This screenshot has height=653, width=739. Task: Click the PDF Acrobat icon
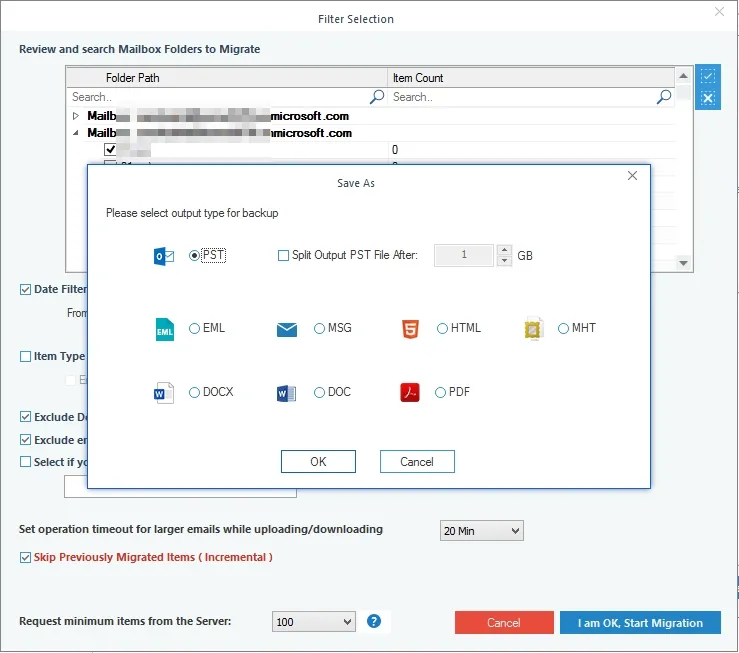tap(410, 392)
